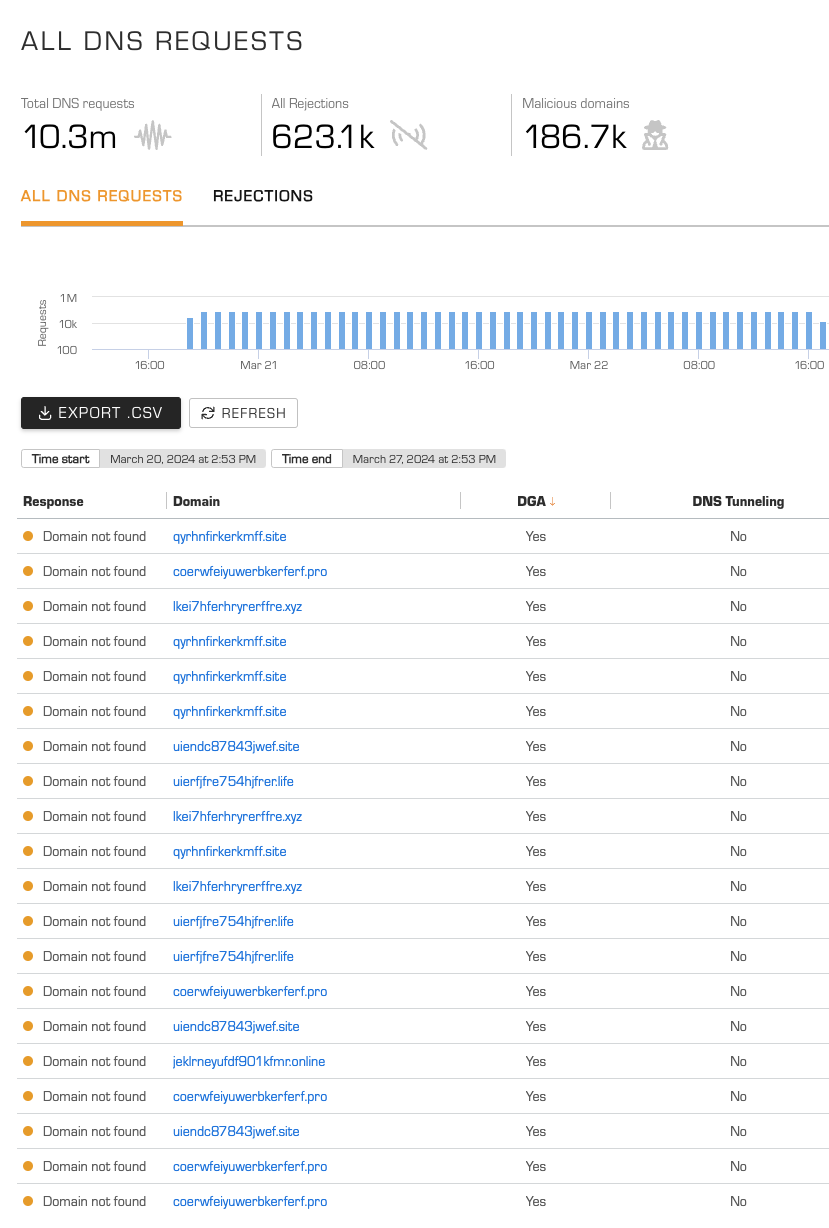Screen dimensions: 829x1228
Task: Click the orange status dot beside qyrhnfirkerkmff.site
Action: click(x=28, y=536)
